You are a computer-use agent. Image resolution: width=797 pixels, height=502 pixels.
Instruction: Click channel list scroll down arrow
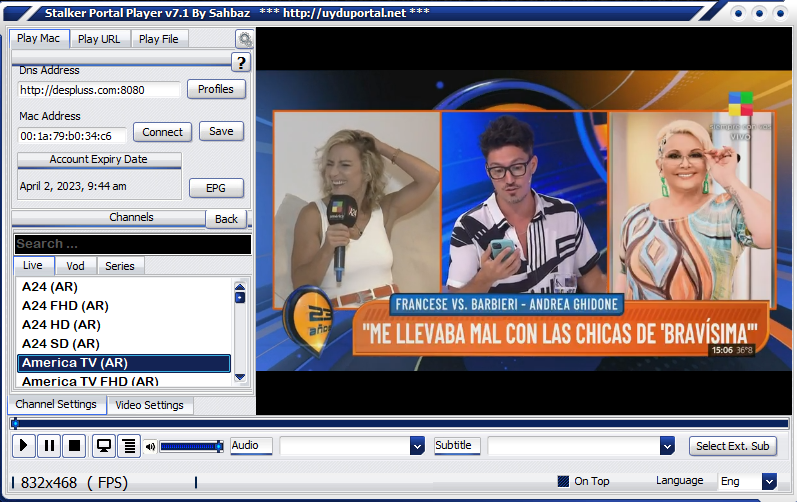click(240, 378)
